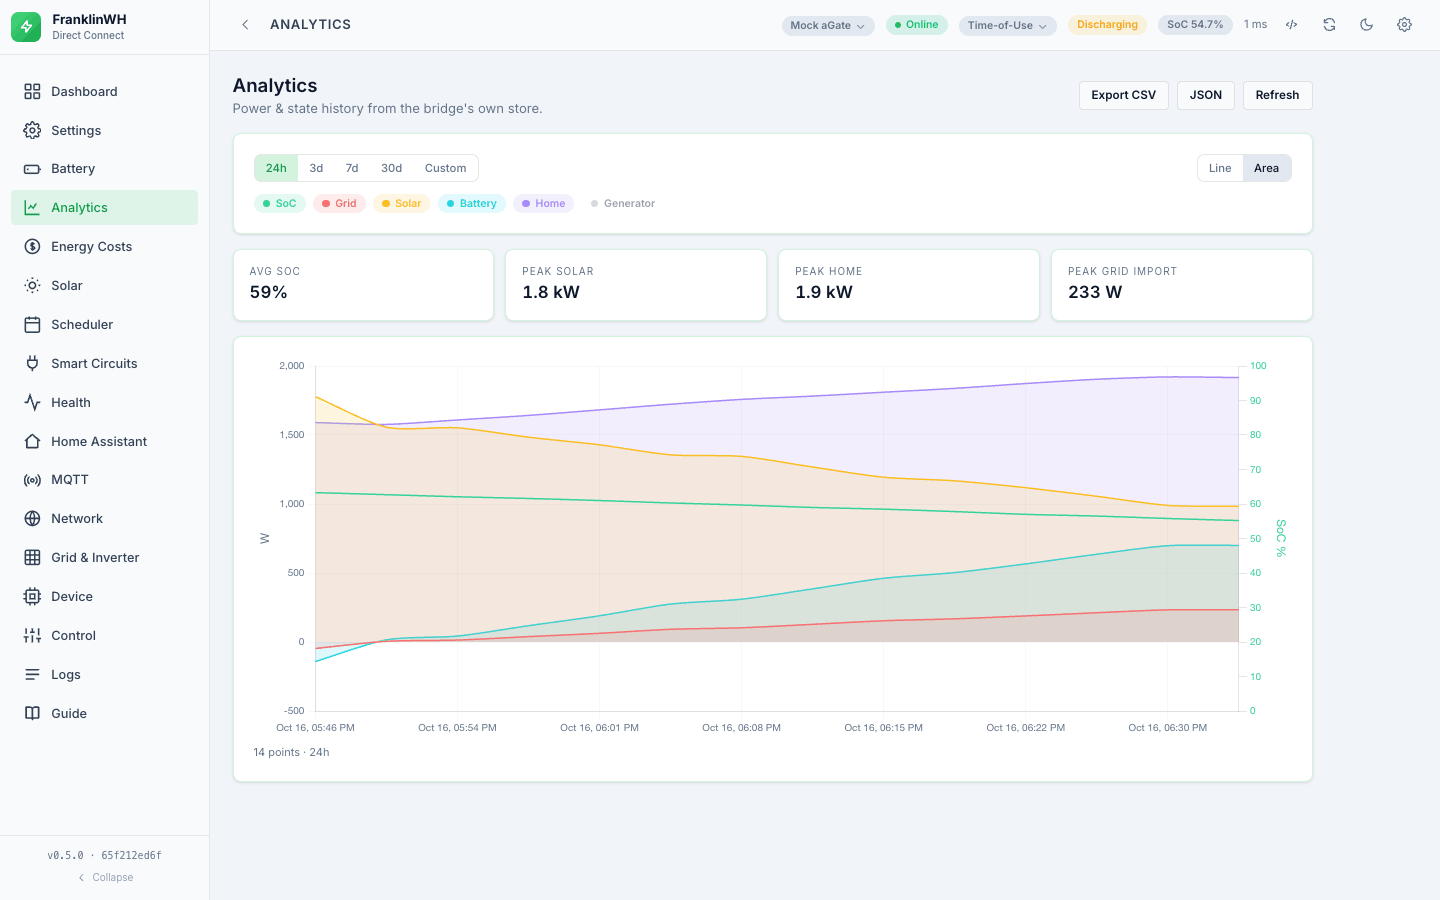
Task: Switch chart to Line mode
Action: 1220,168
